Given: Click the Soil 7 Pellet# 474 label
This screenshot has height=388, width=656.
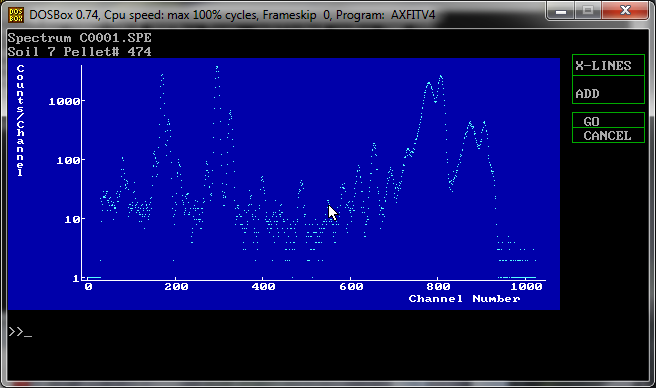Looking at the screenshot, I should (x=79, y=52).
